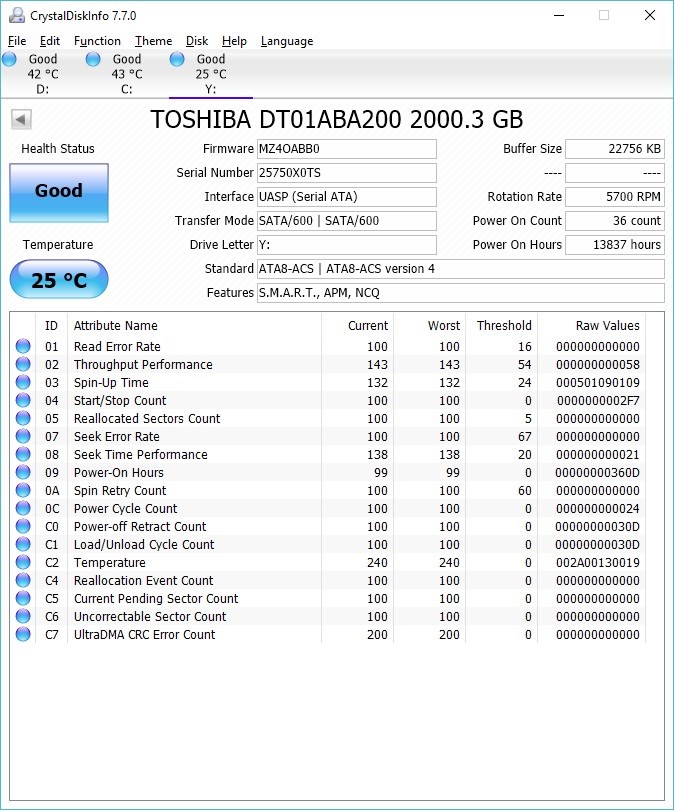This screenshot has width=675, height=812.
Task: Open the Function menu
Action: (x=97, y=41)
